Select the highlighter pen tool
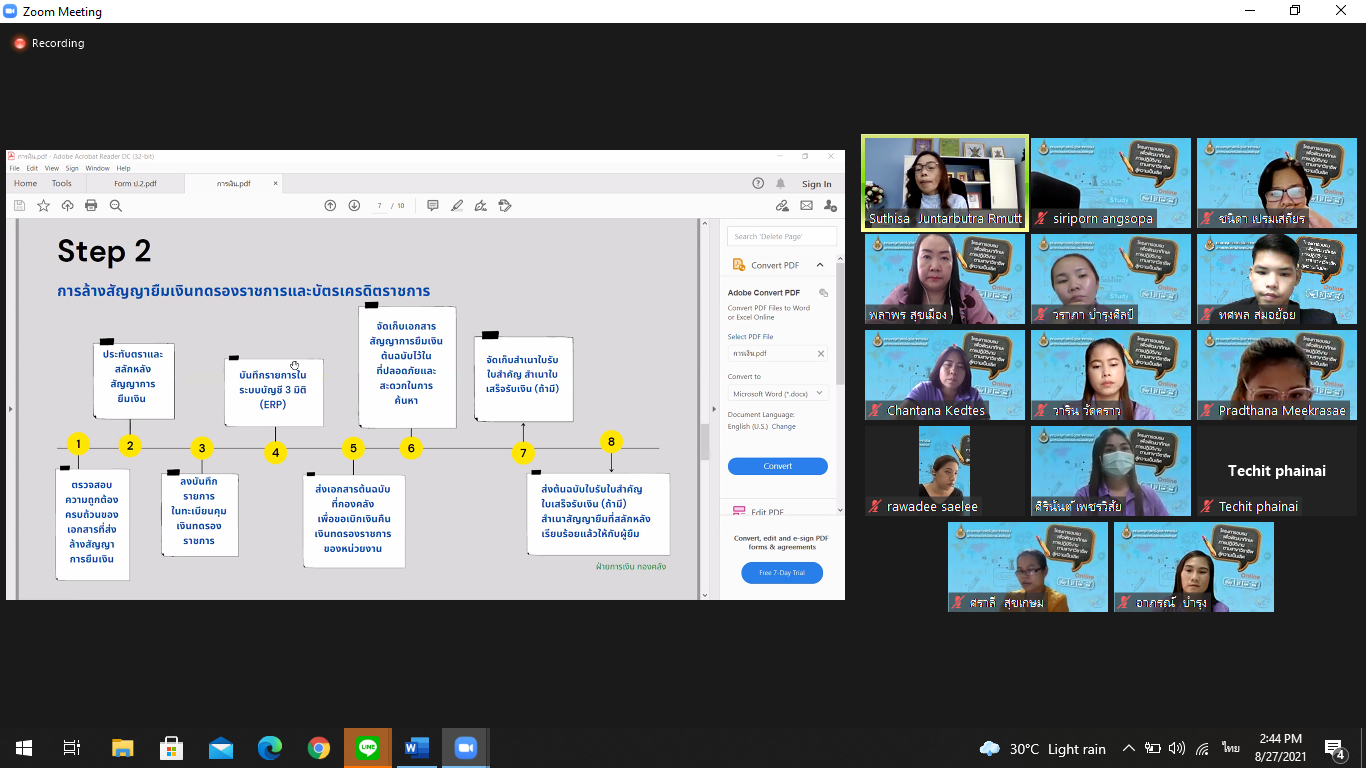 pos(457,206)
